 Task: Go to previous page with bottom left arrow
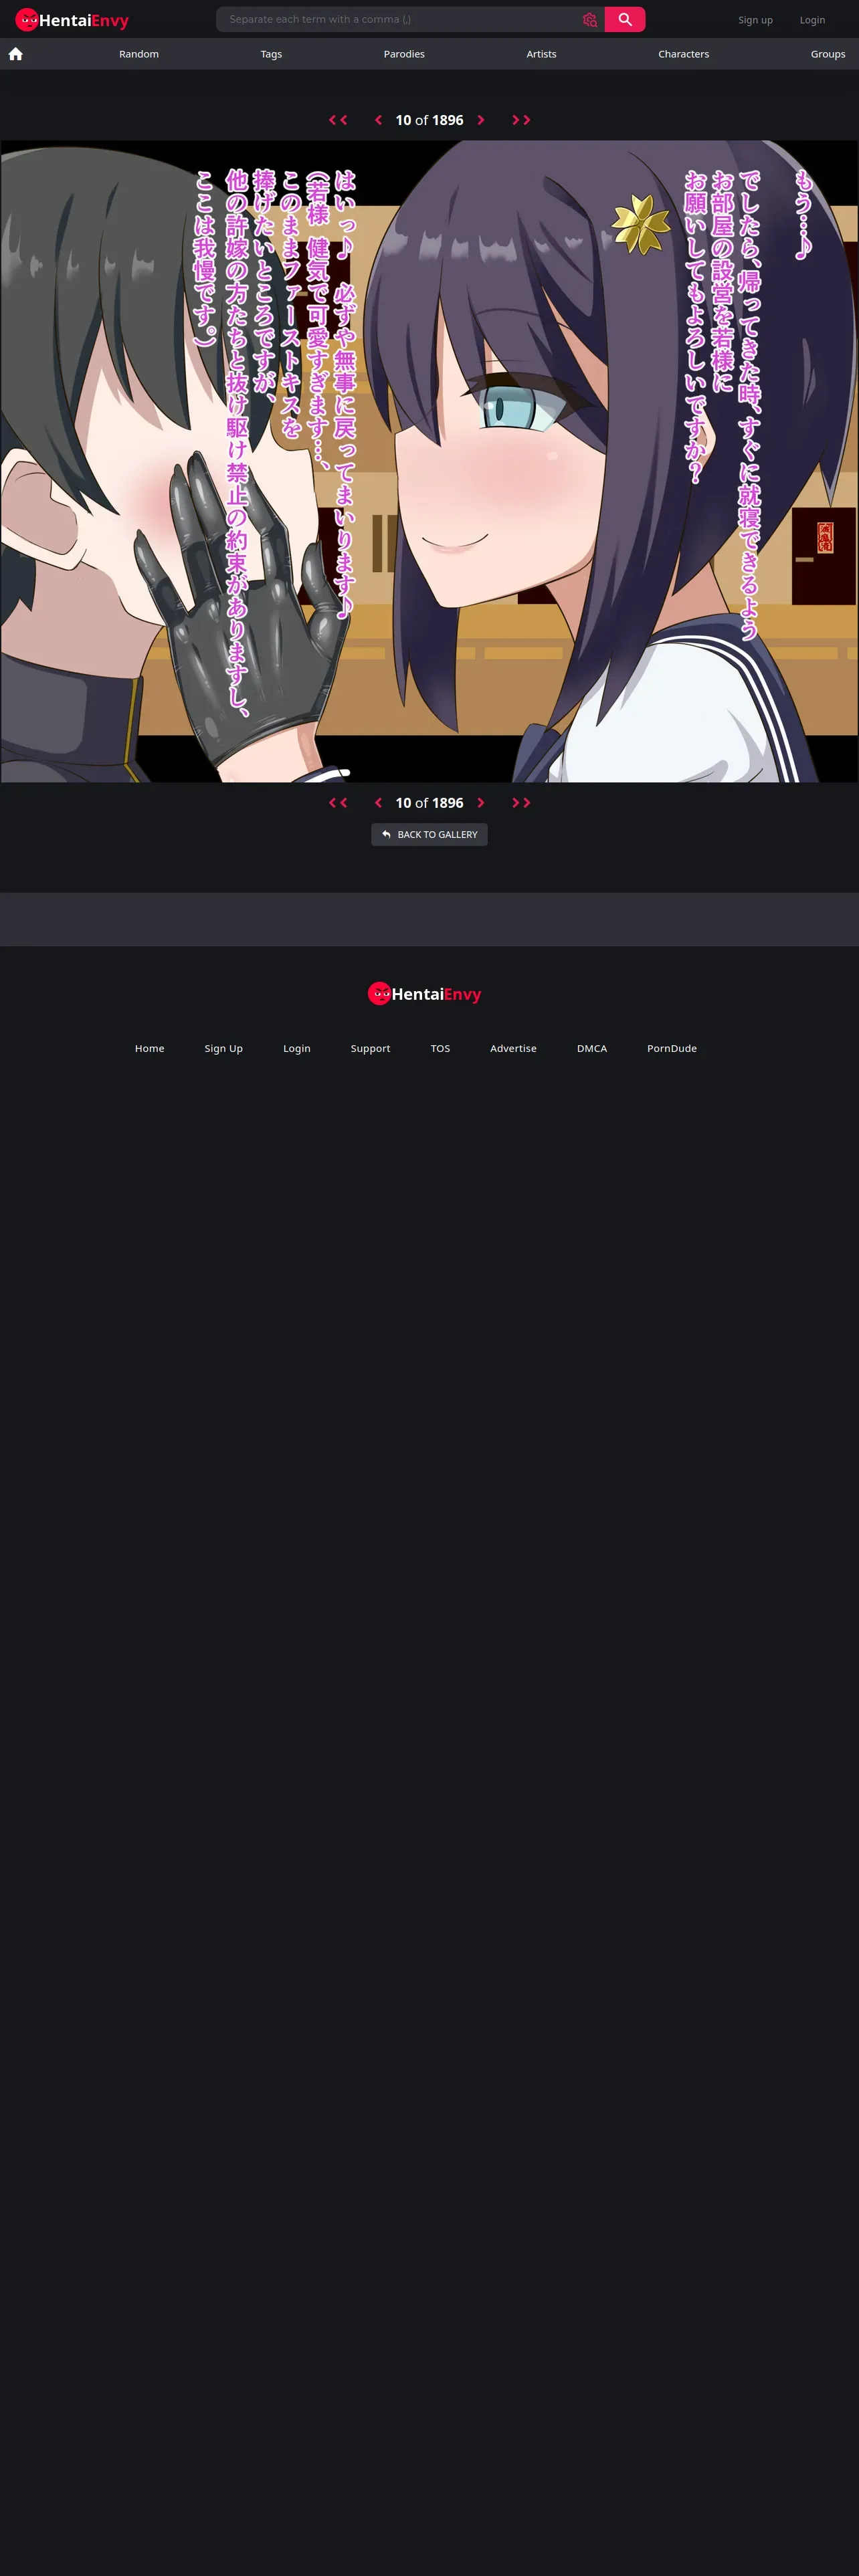click(378, 803)
